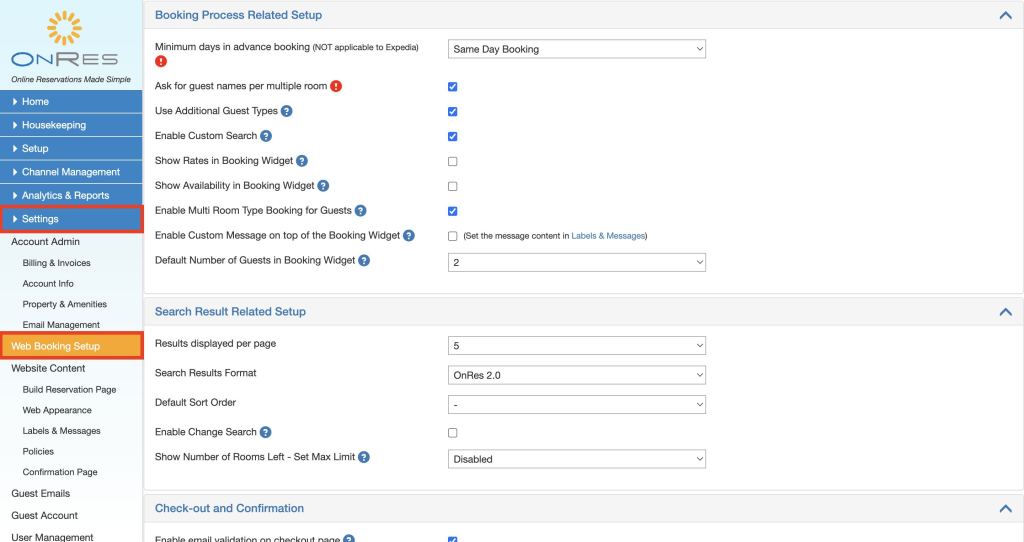The width and height of the screenshot is (1024, 542).
Task: Click help icon beside Use Additional Guest Types
Action: pos(287,111)
